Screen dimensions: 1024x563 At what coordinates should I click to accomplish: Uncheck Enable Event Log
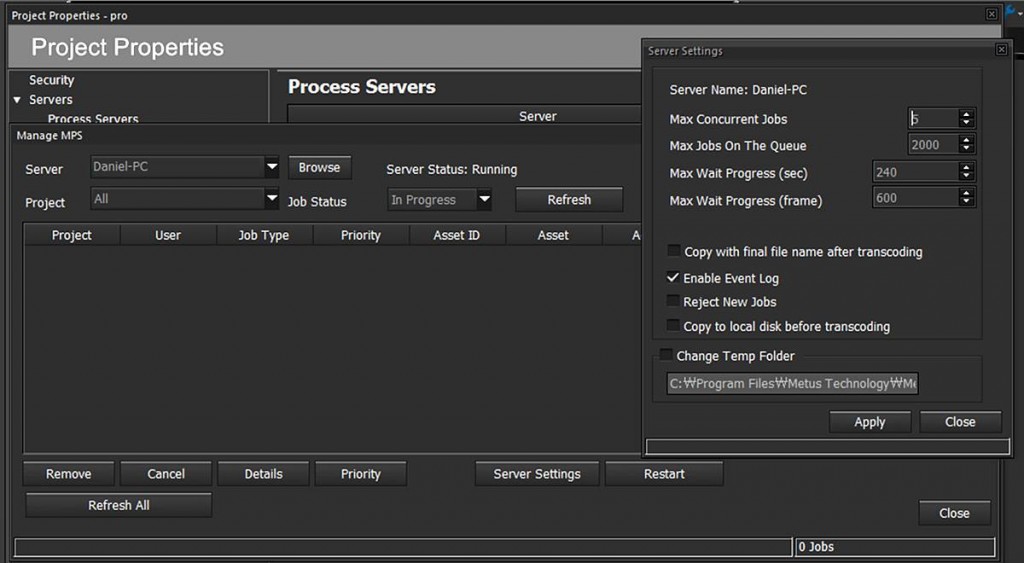click(673, 278)
